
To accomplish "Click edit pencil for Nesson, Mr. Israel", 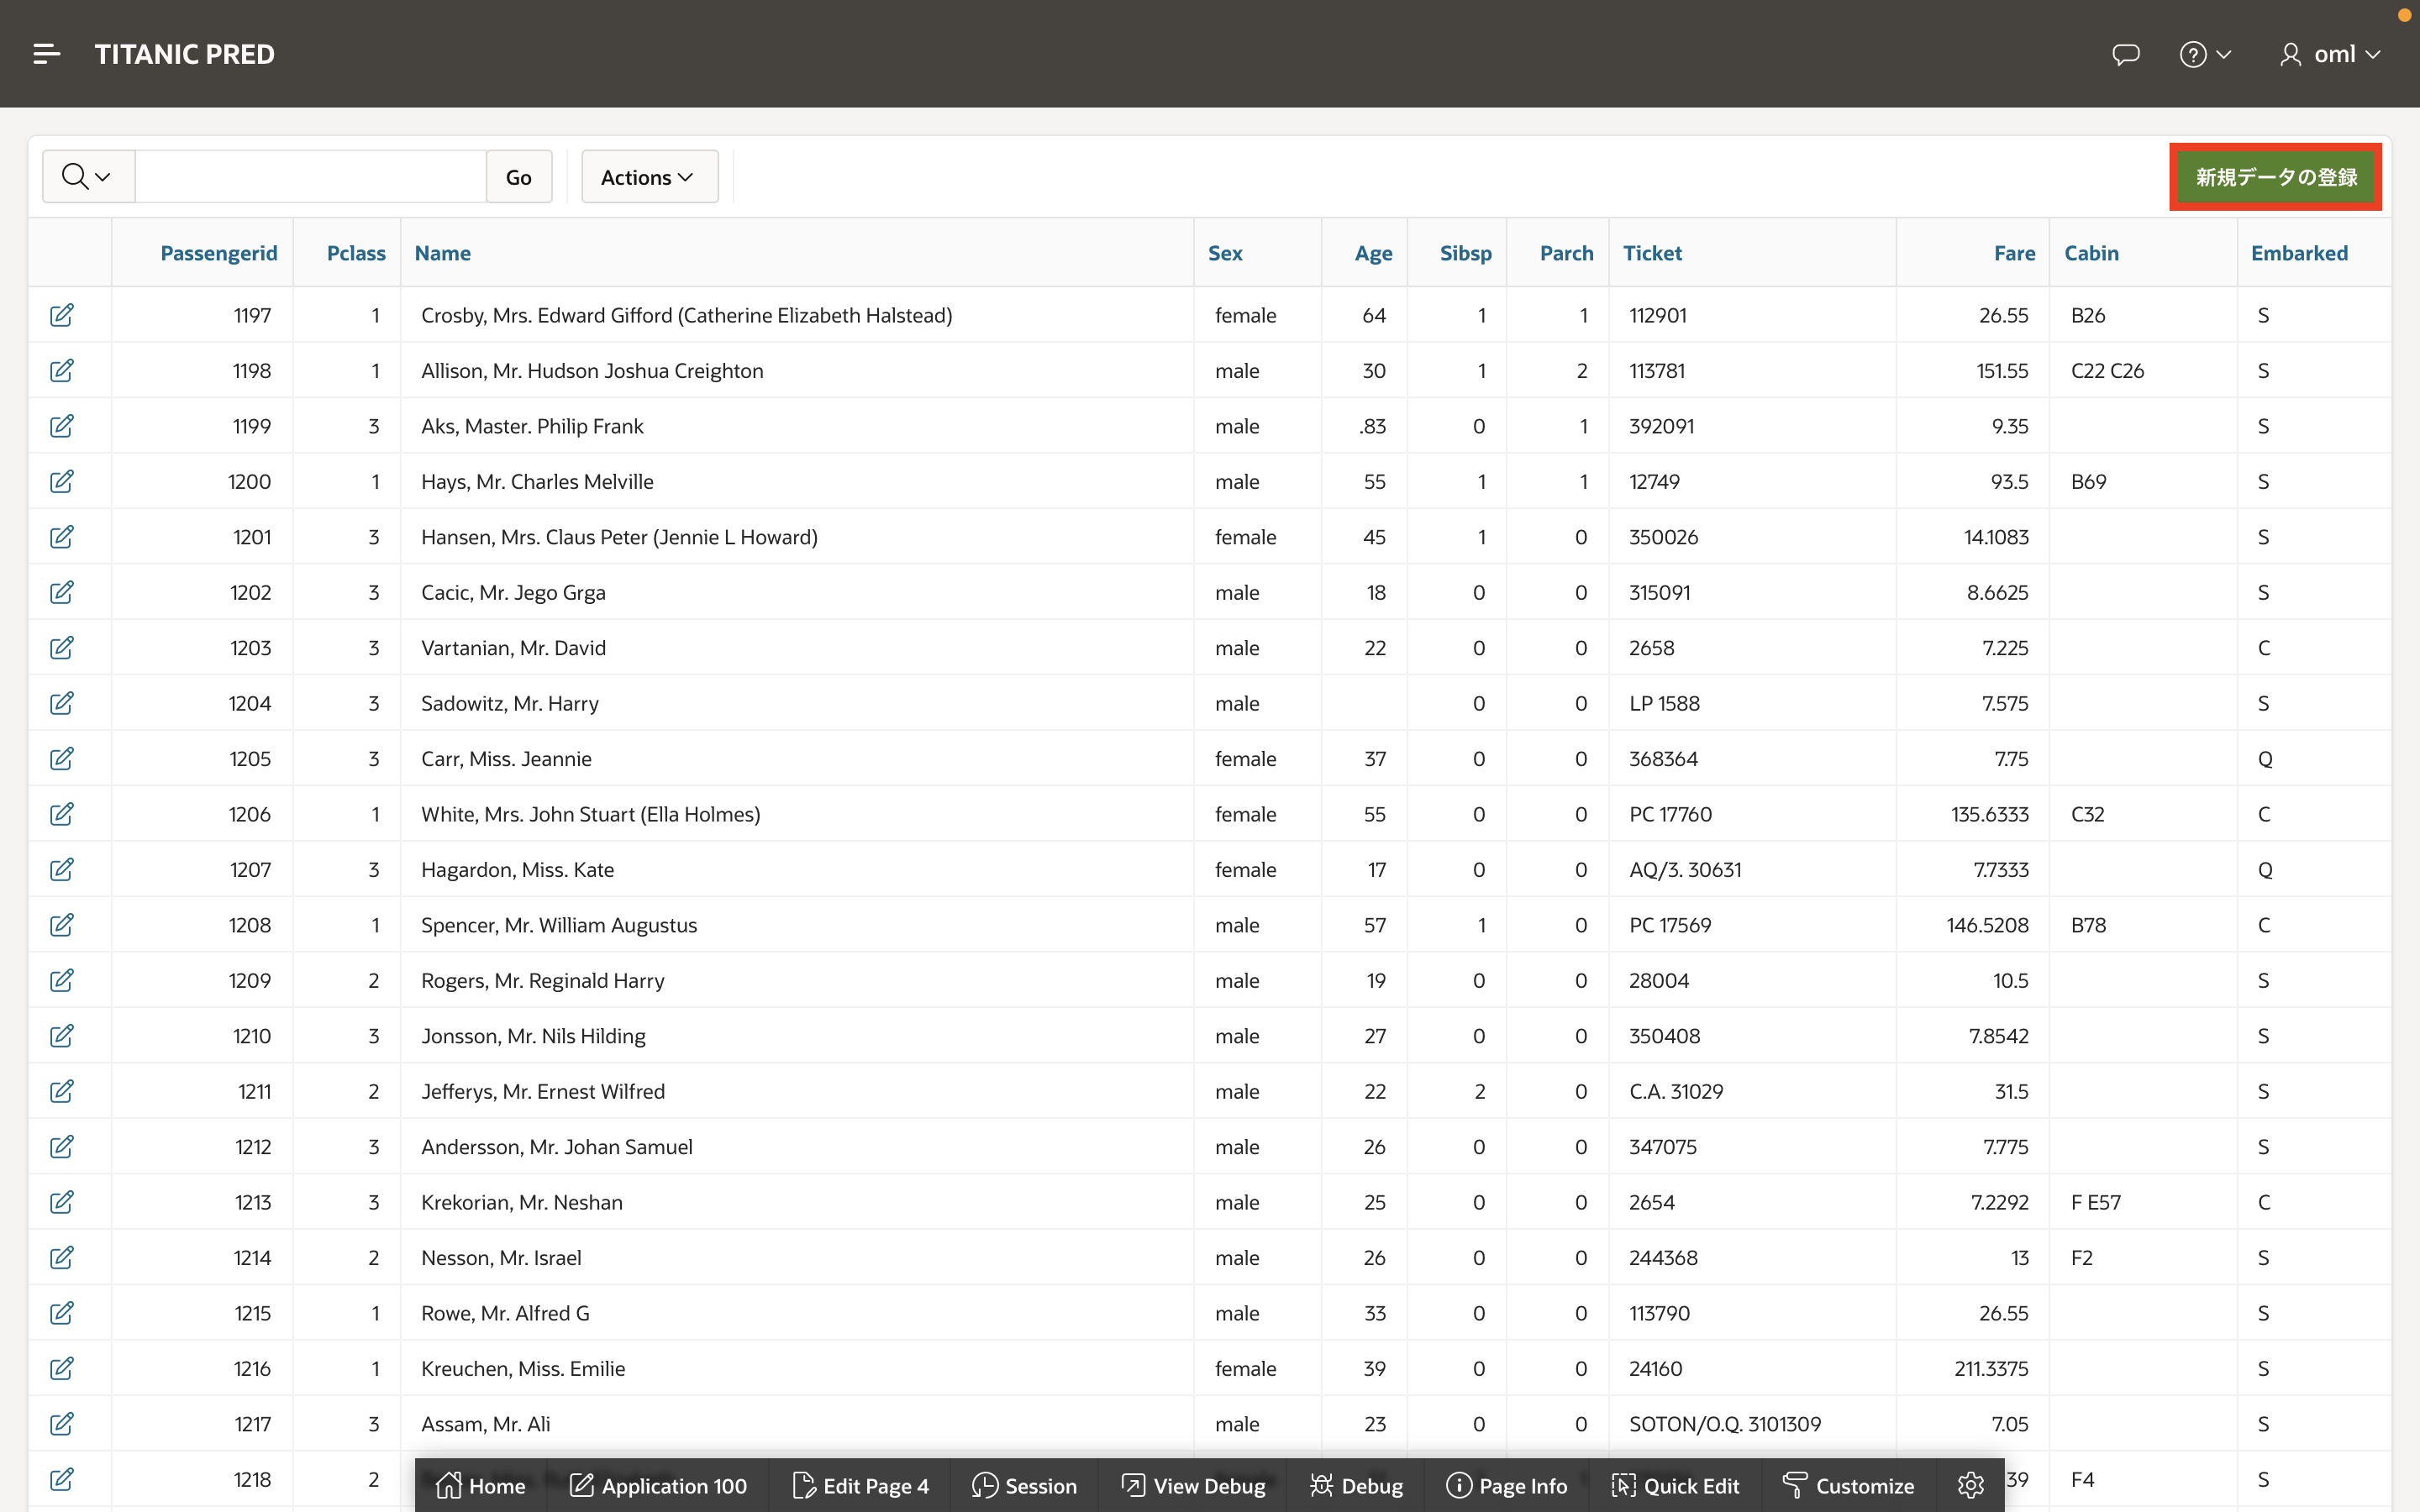I will tap(62, 1258).
